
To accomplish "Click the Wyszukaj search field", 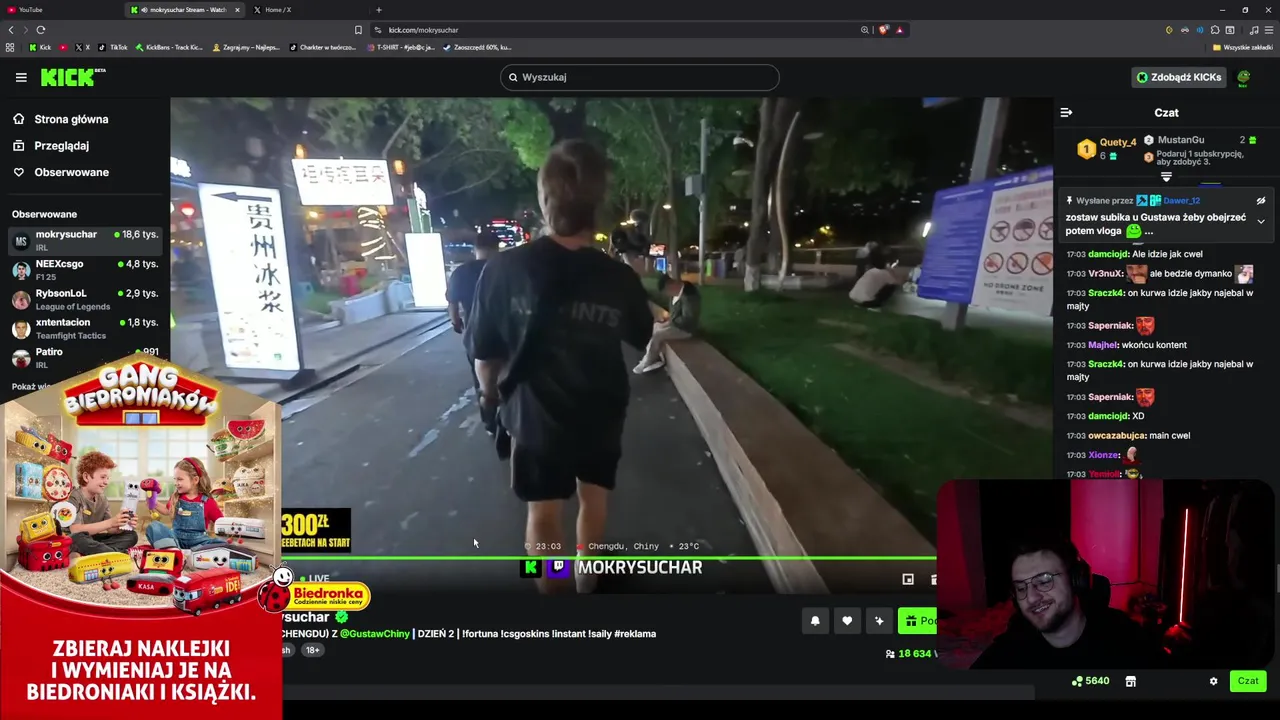I will 640,77.
